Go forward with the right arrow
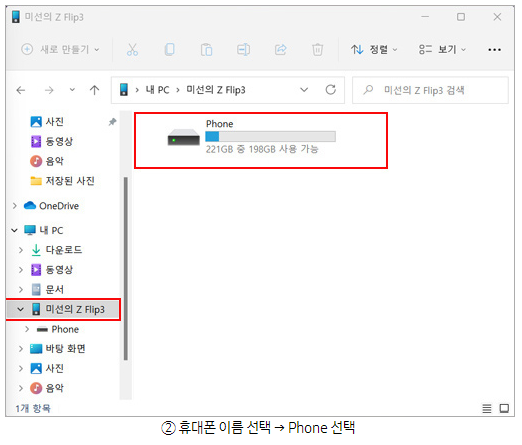522x445 pixels. pyautogui.click(x=49, y=90)
